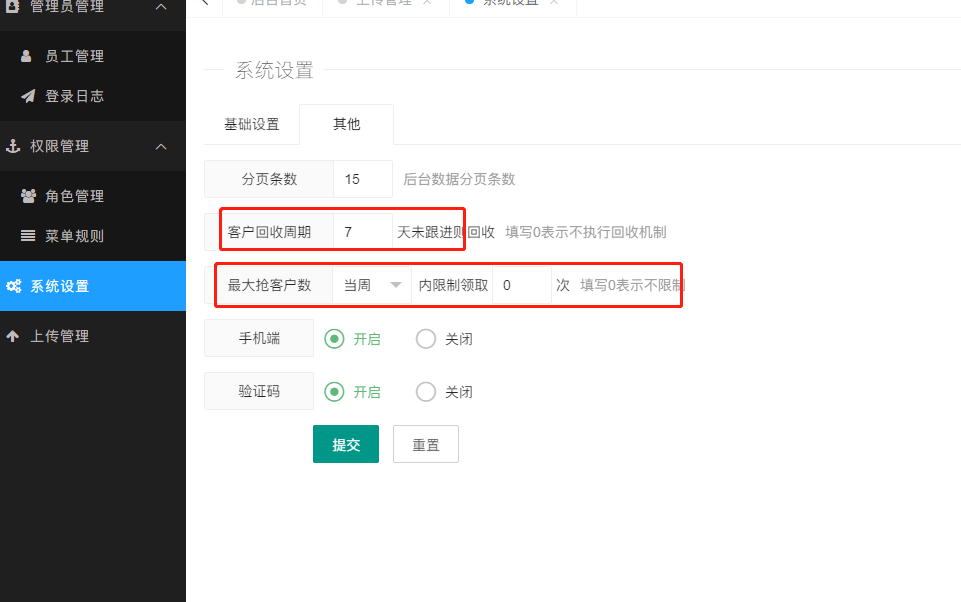Enable the 手机端 开启 radio option
Viewport: 961px width, 602px height.
[335, 339]
